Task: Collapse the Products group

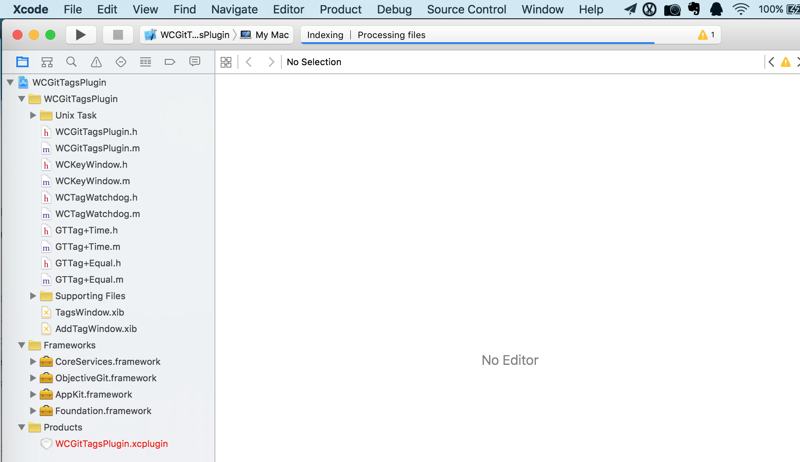Action: [21, 427]
